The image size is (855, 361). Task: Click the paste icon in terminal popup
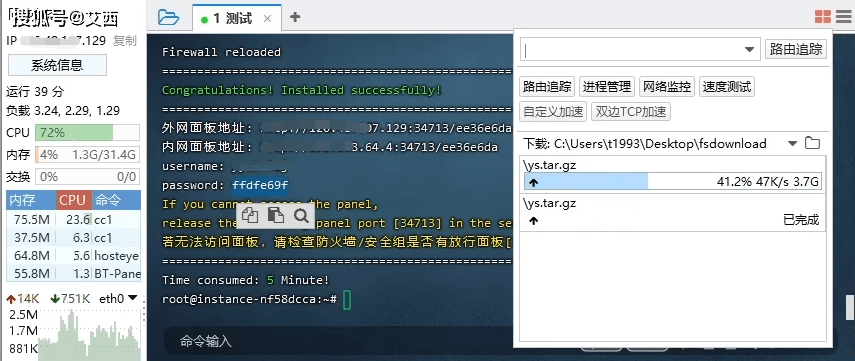click(x=276, y=216)
